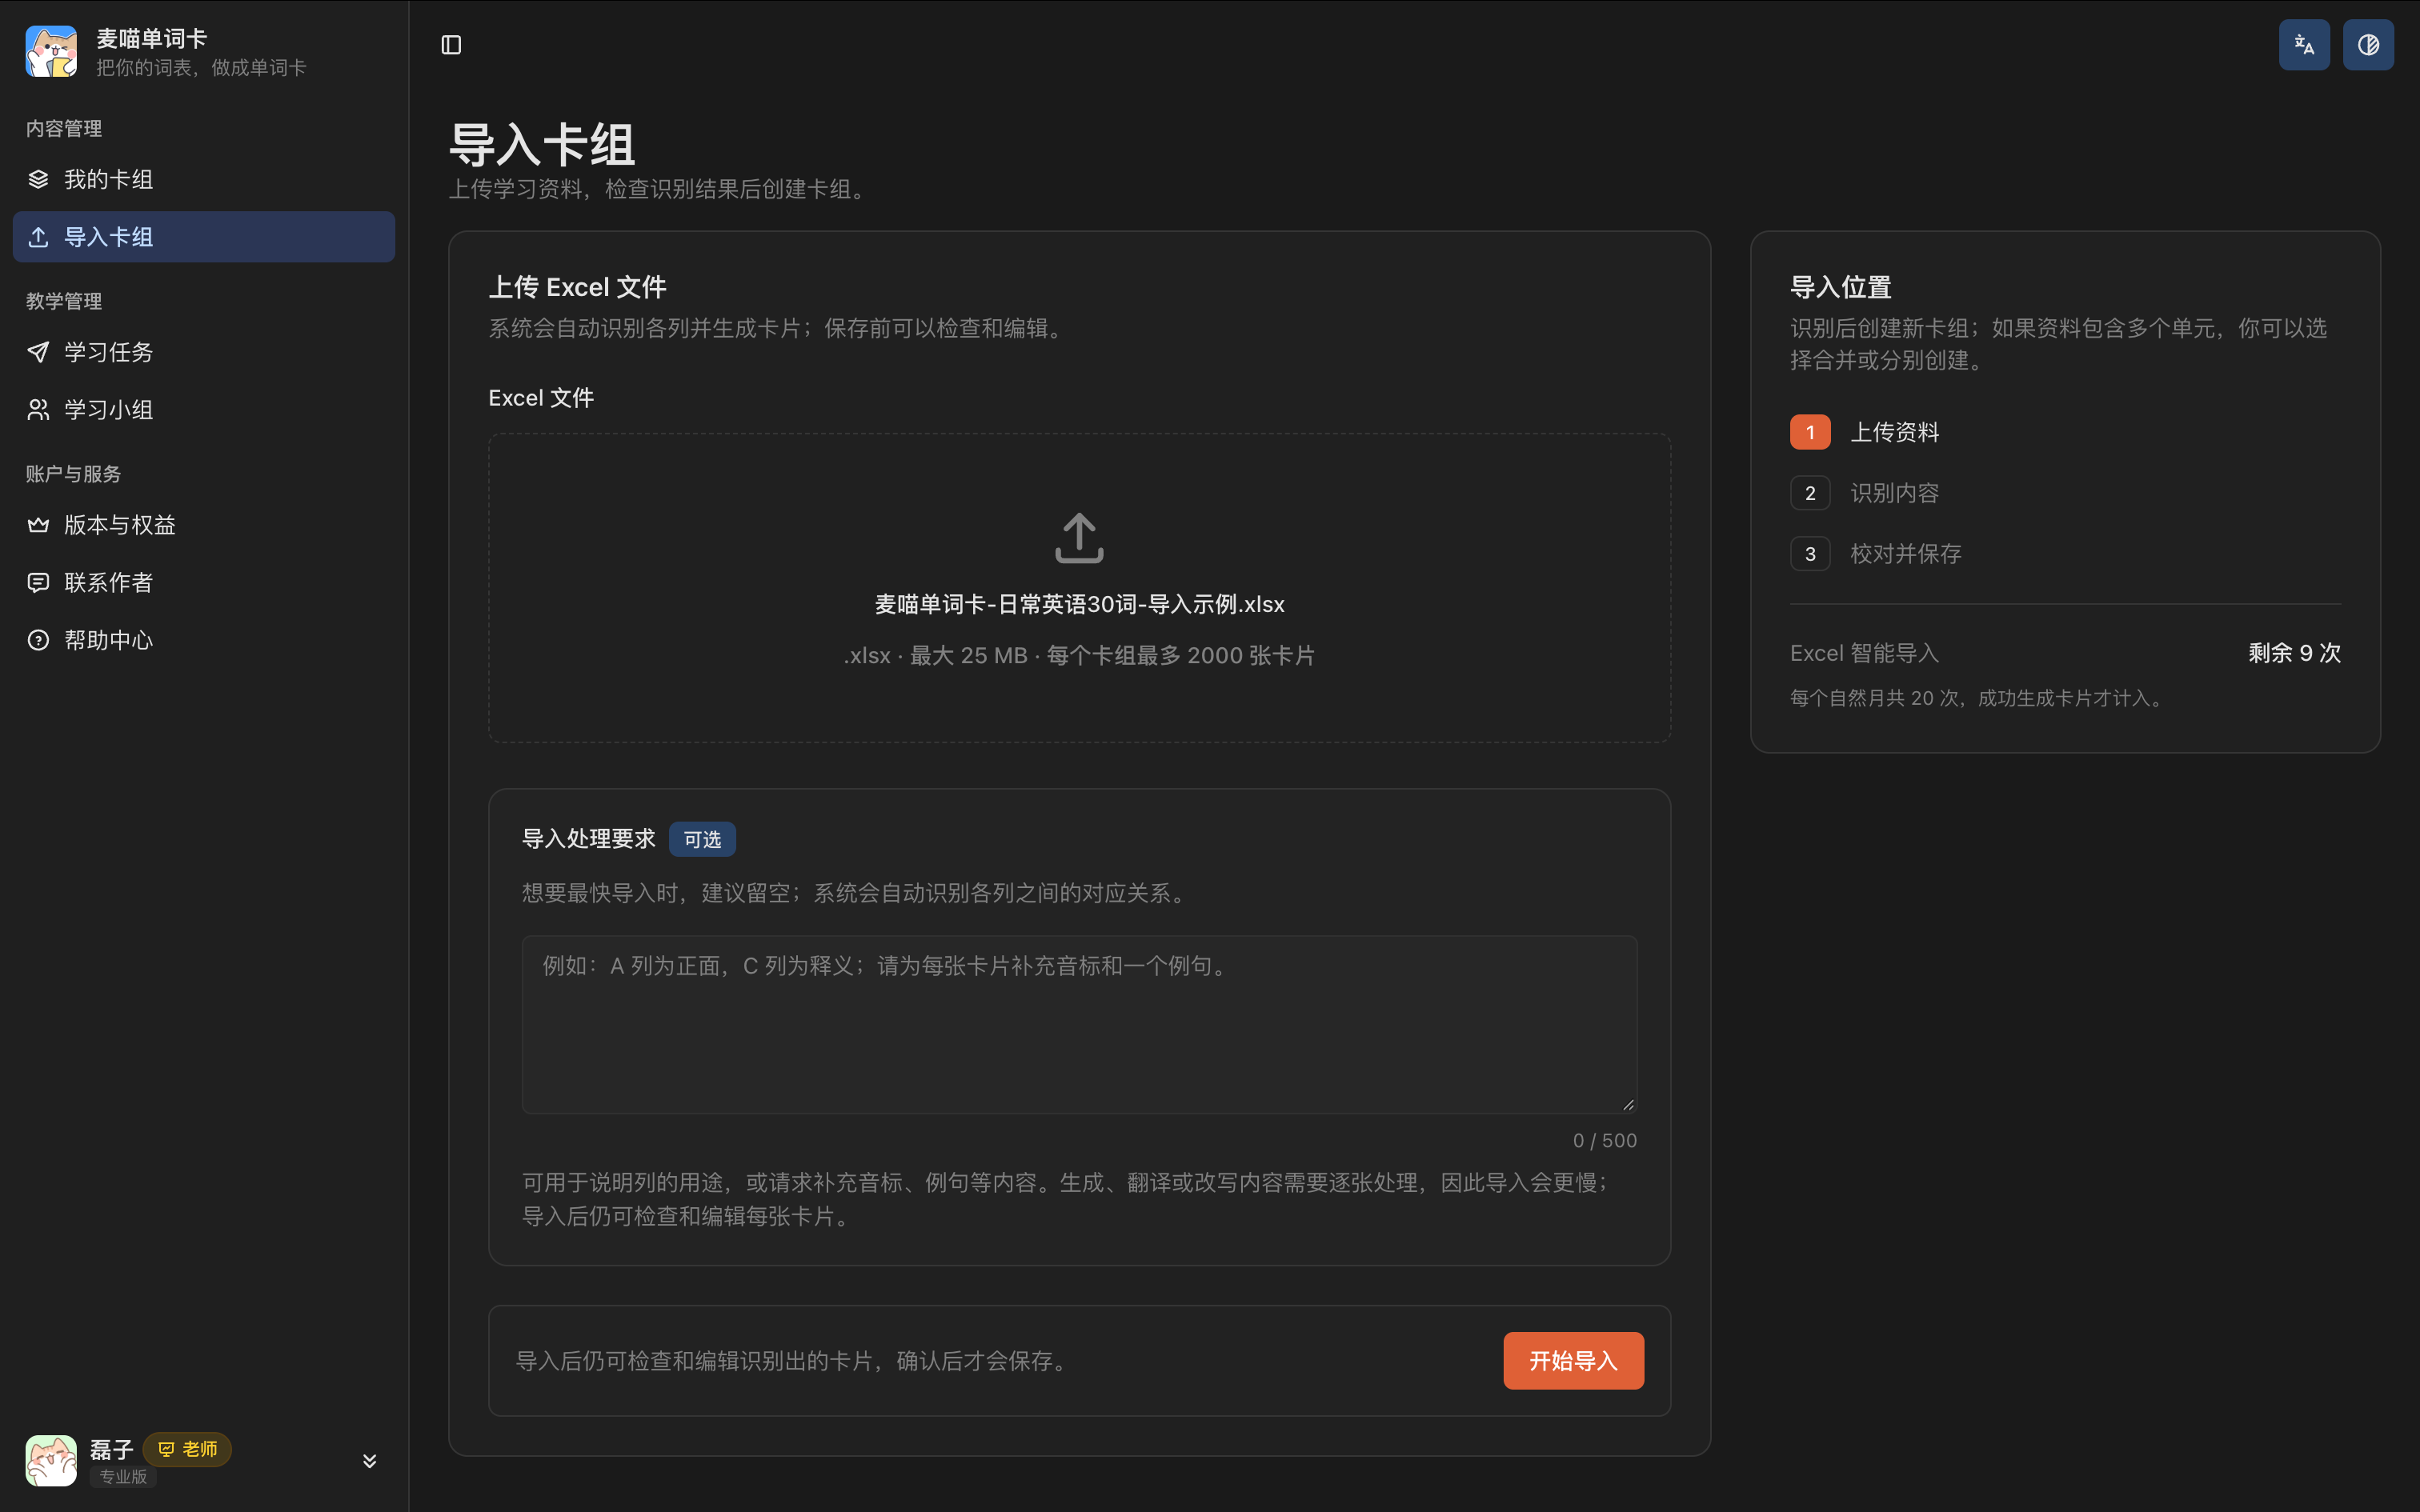Click the 0 / 500 character counter

(x=1604, y=1141)
